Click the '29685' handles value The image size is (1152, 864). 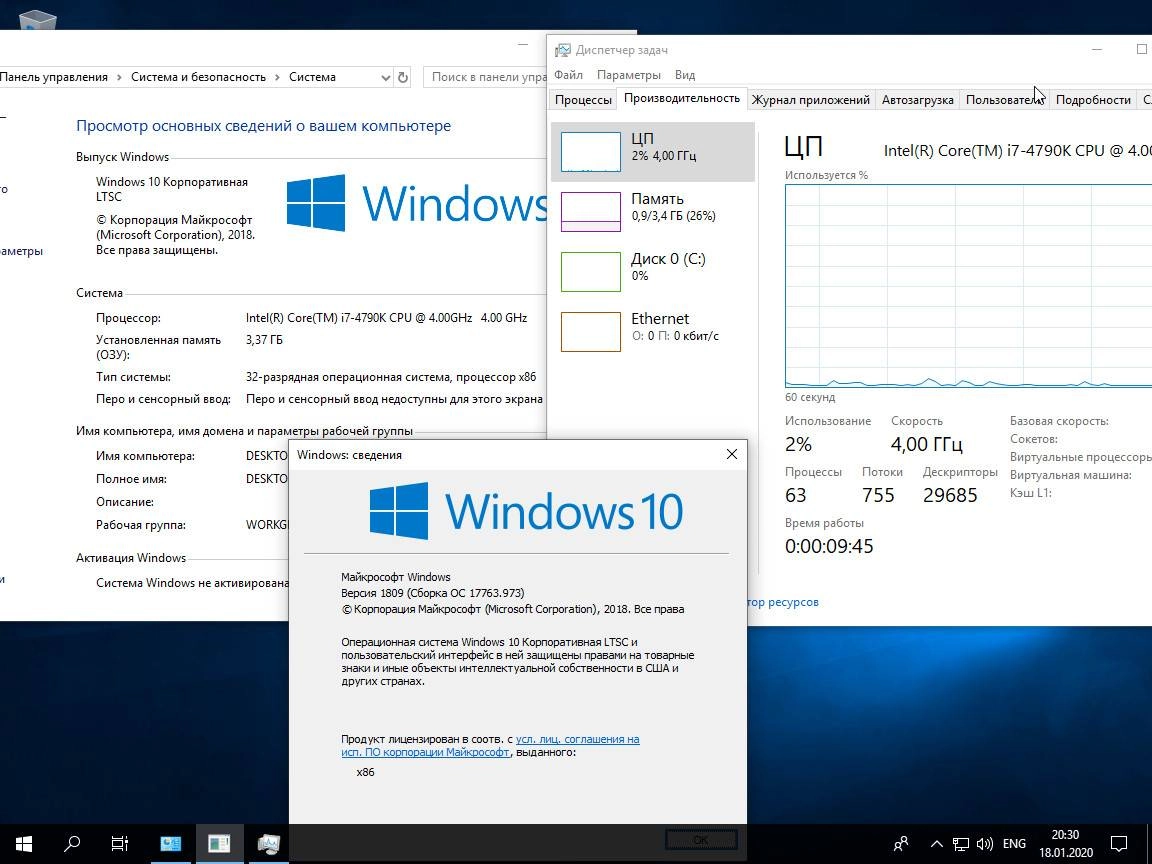[x=950, y=495]
